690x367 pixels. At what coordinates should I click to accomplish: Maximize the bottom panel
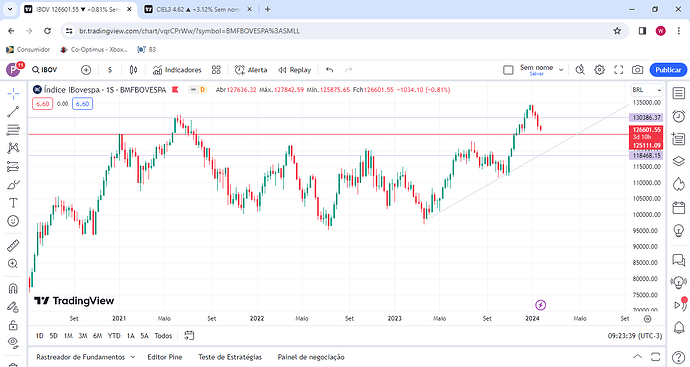(x=656, y=356)
